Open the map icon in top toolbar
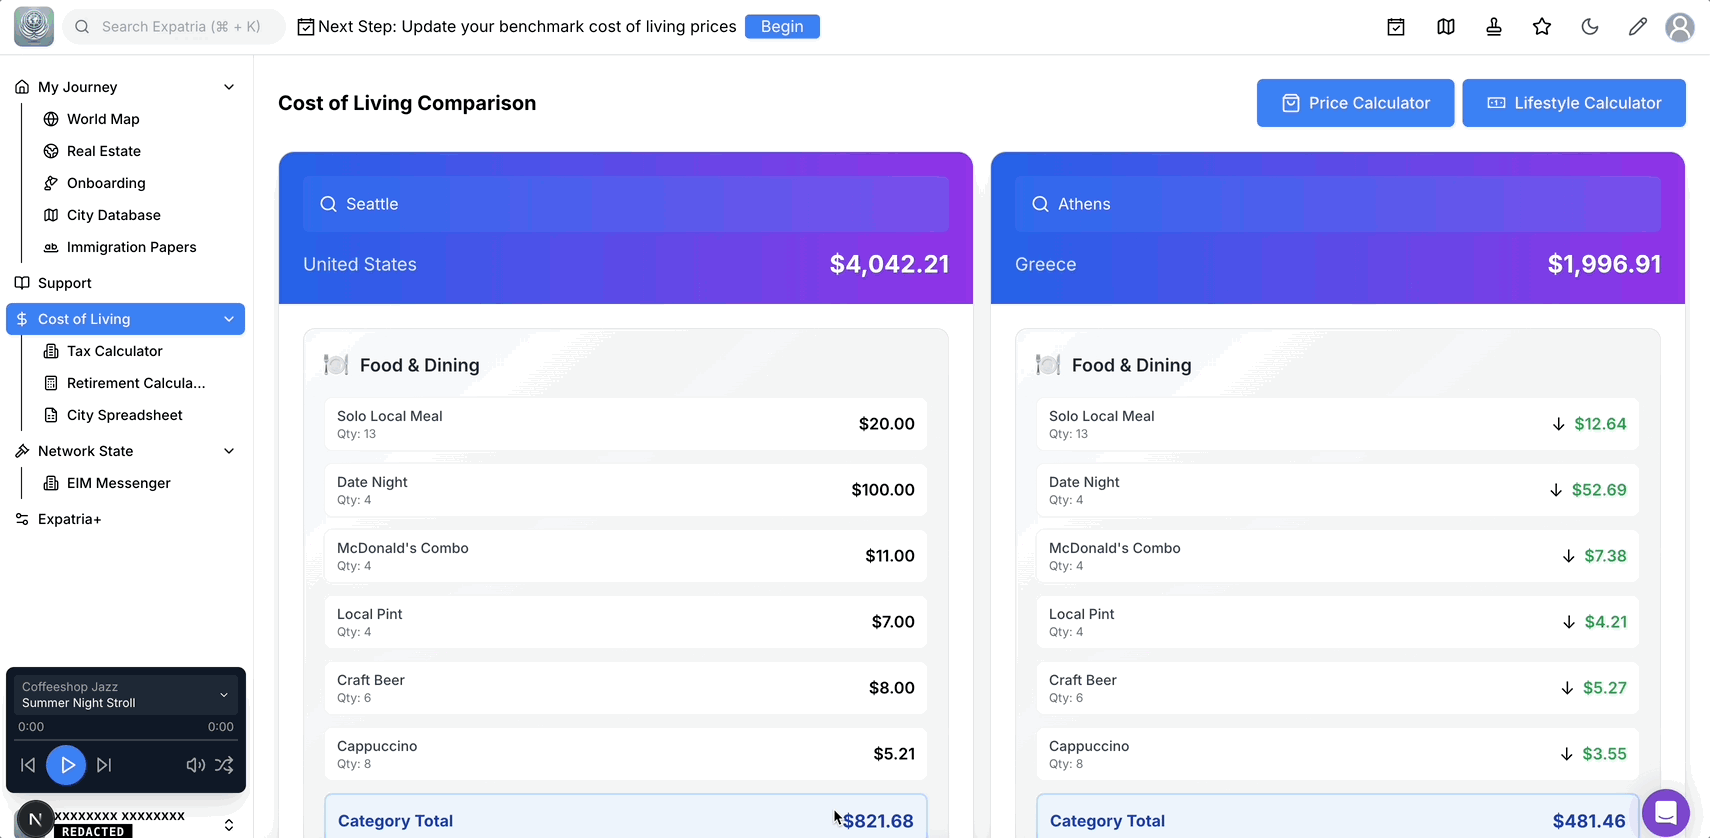The width and height of the screenshot is (1710, 838). 1446,27
